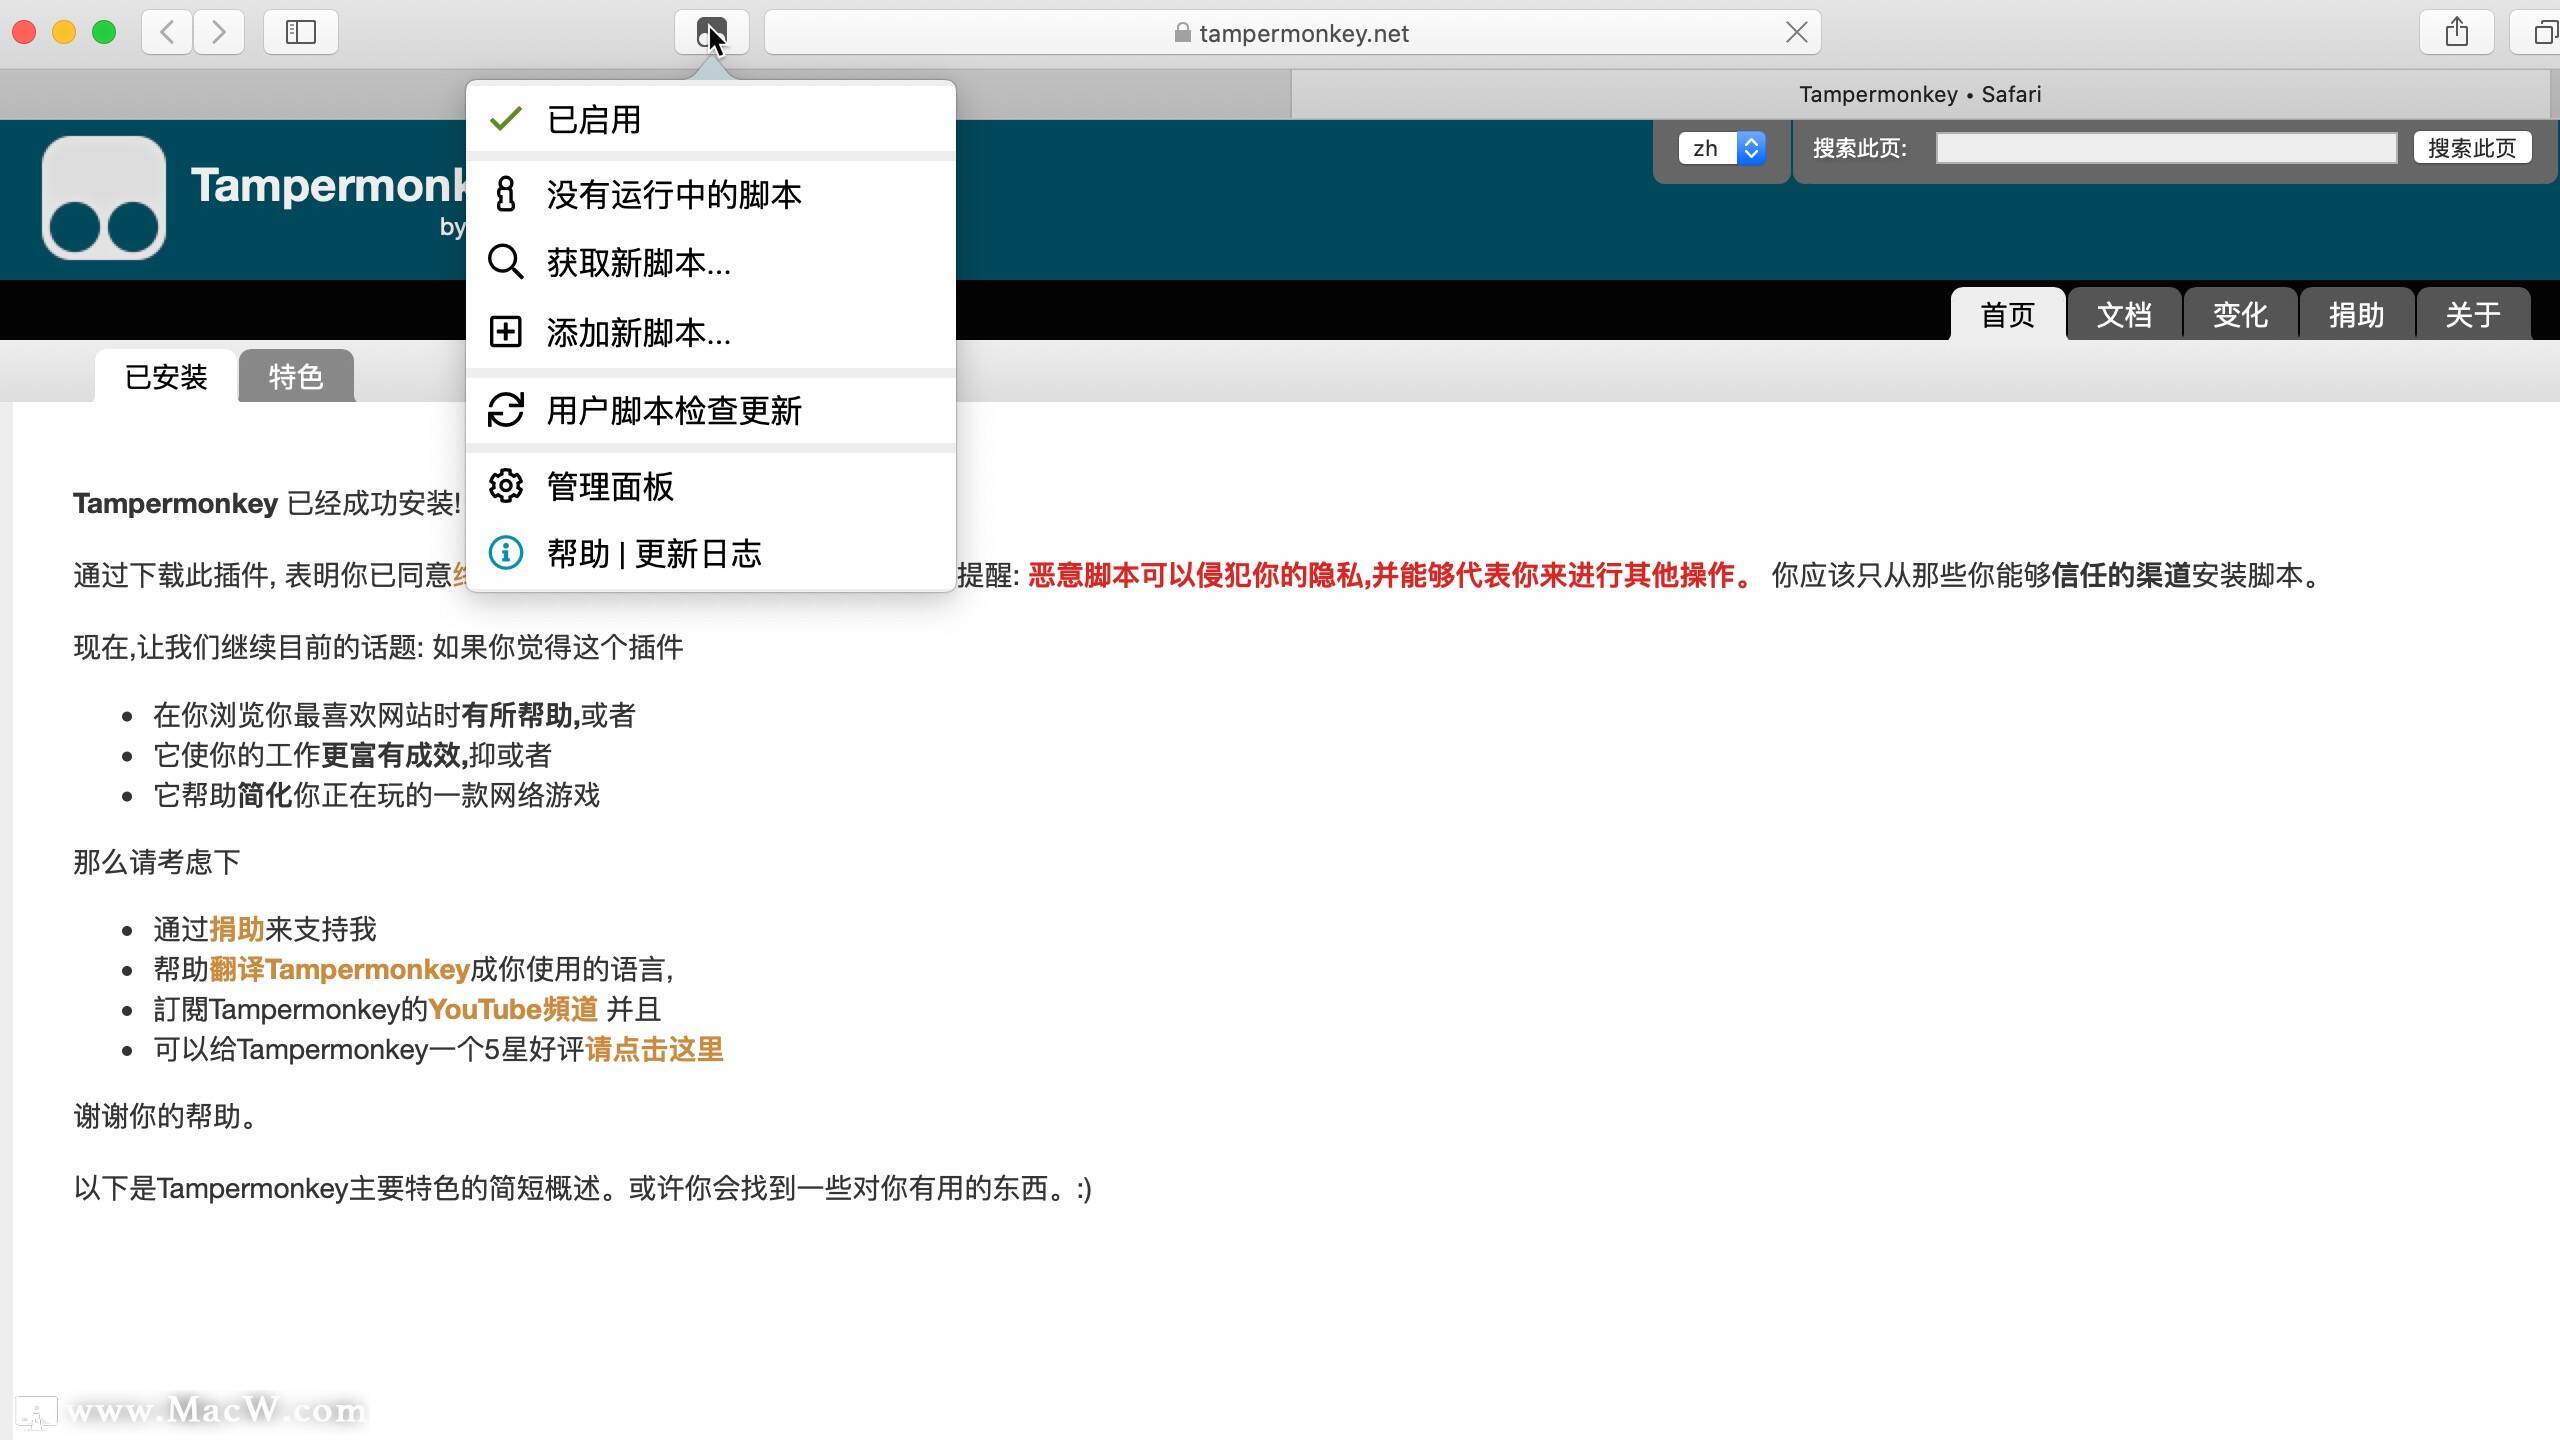Focus the 搜索此页 search field
Screen dimensions: 2560x1440
pyautogui.click(x=2166, y=148)
